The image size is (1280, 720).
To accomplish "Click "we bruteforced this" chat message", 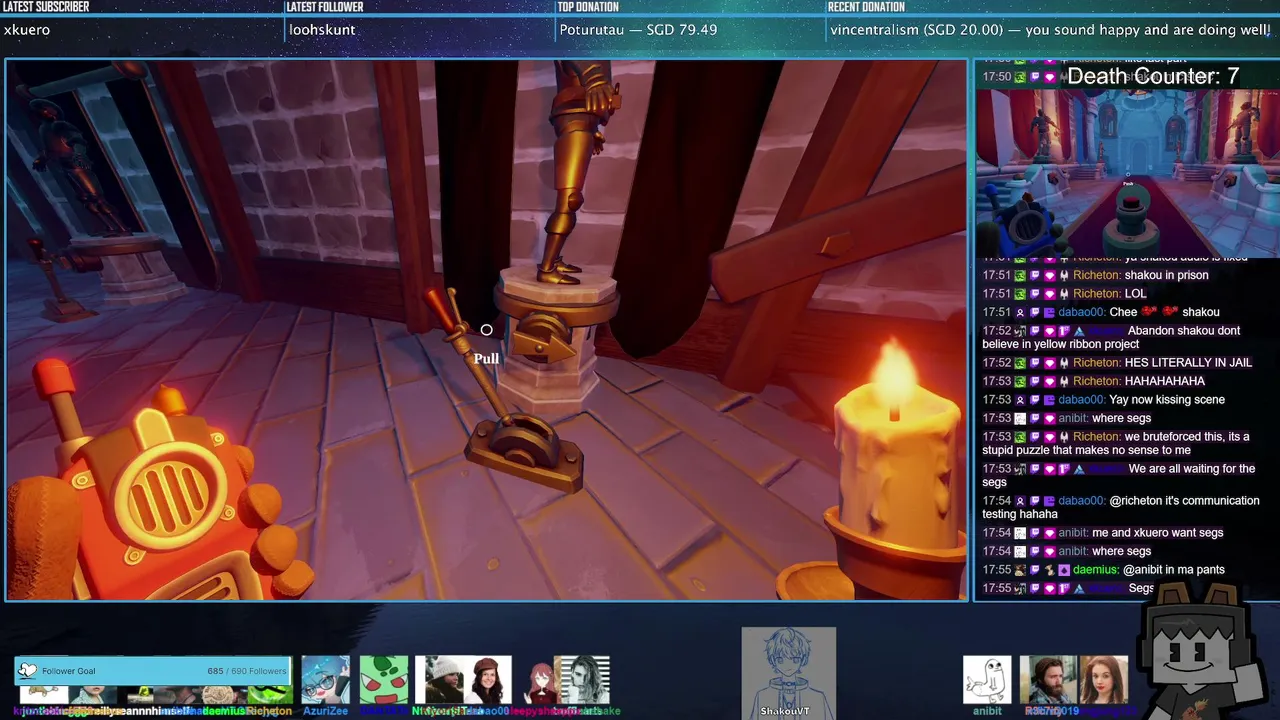I will pyautogui.click(x=1115, y=443).
